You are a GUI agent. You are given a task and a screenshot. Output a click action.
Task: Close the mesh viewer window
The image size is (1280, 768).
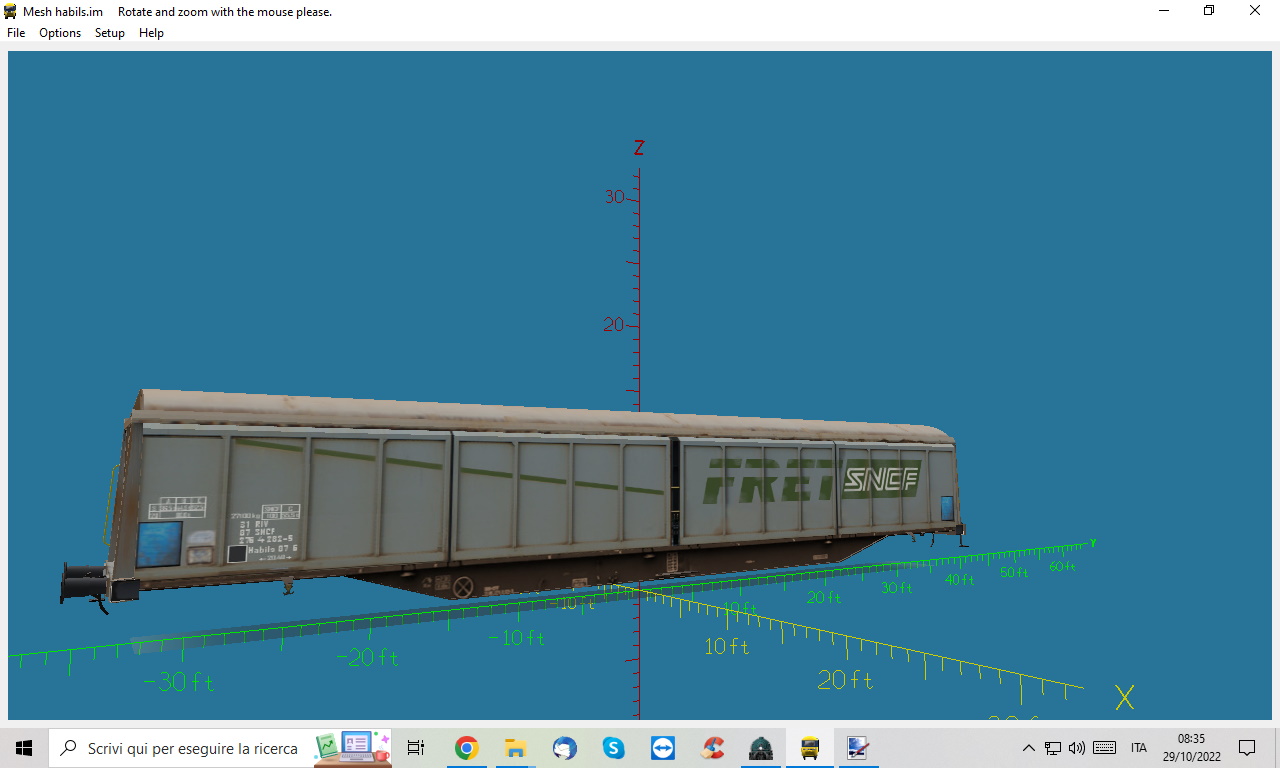pos(1255,11)
